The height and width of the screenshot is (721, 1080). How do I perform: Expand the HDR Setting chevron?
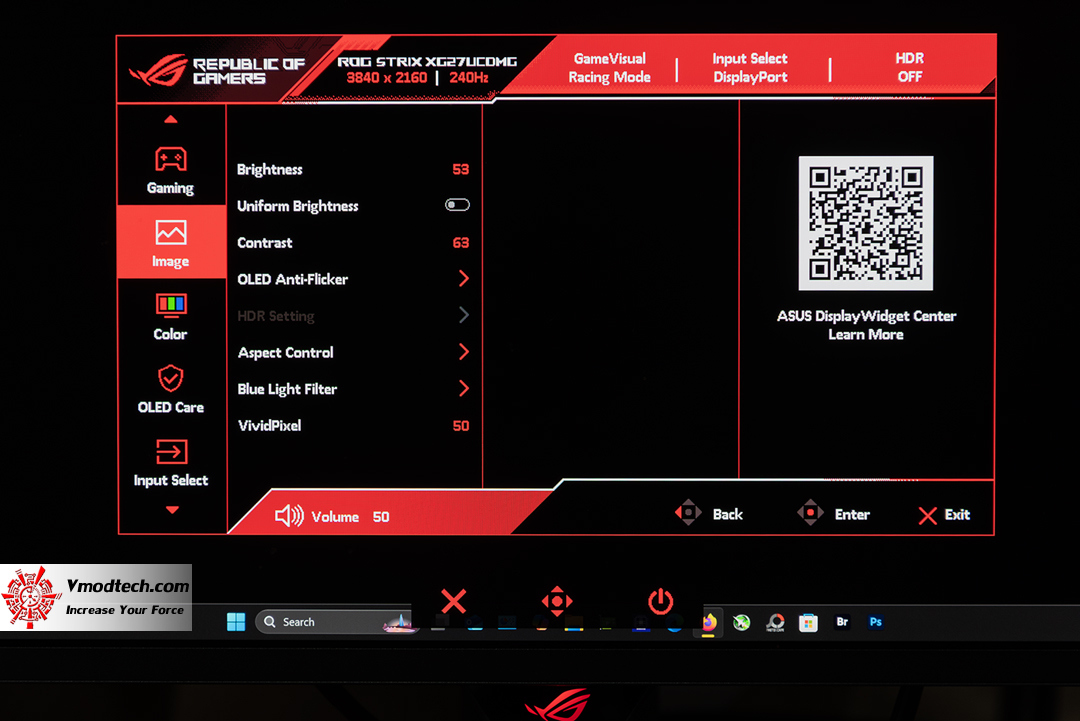point(464,315)
